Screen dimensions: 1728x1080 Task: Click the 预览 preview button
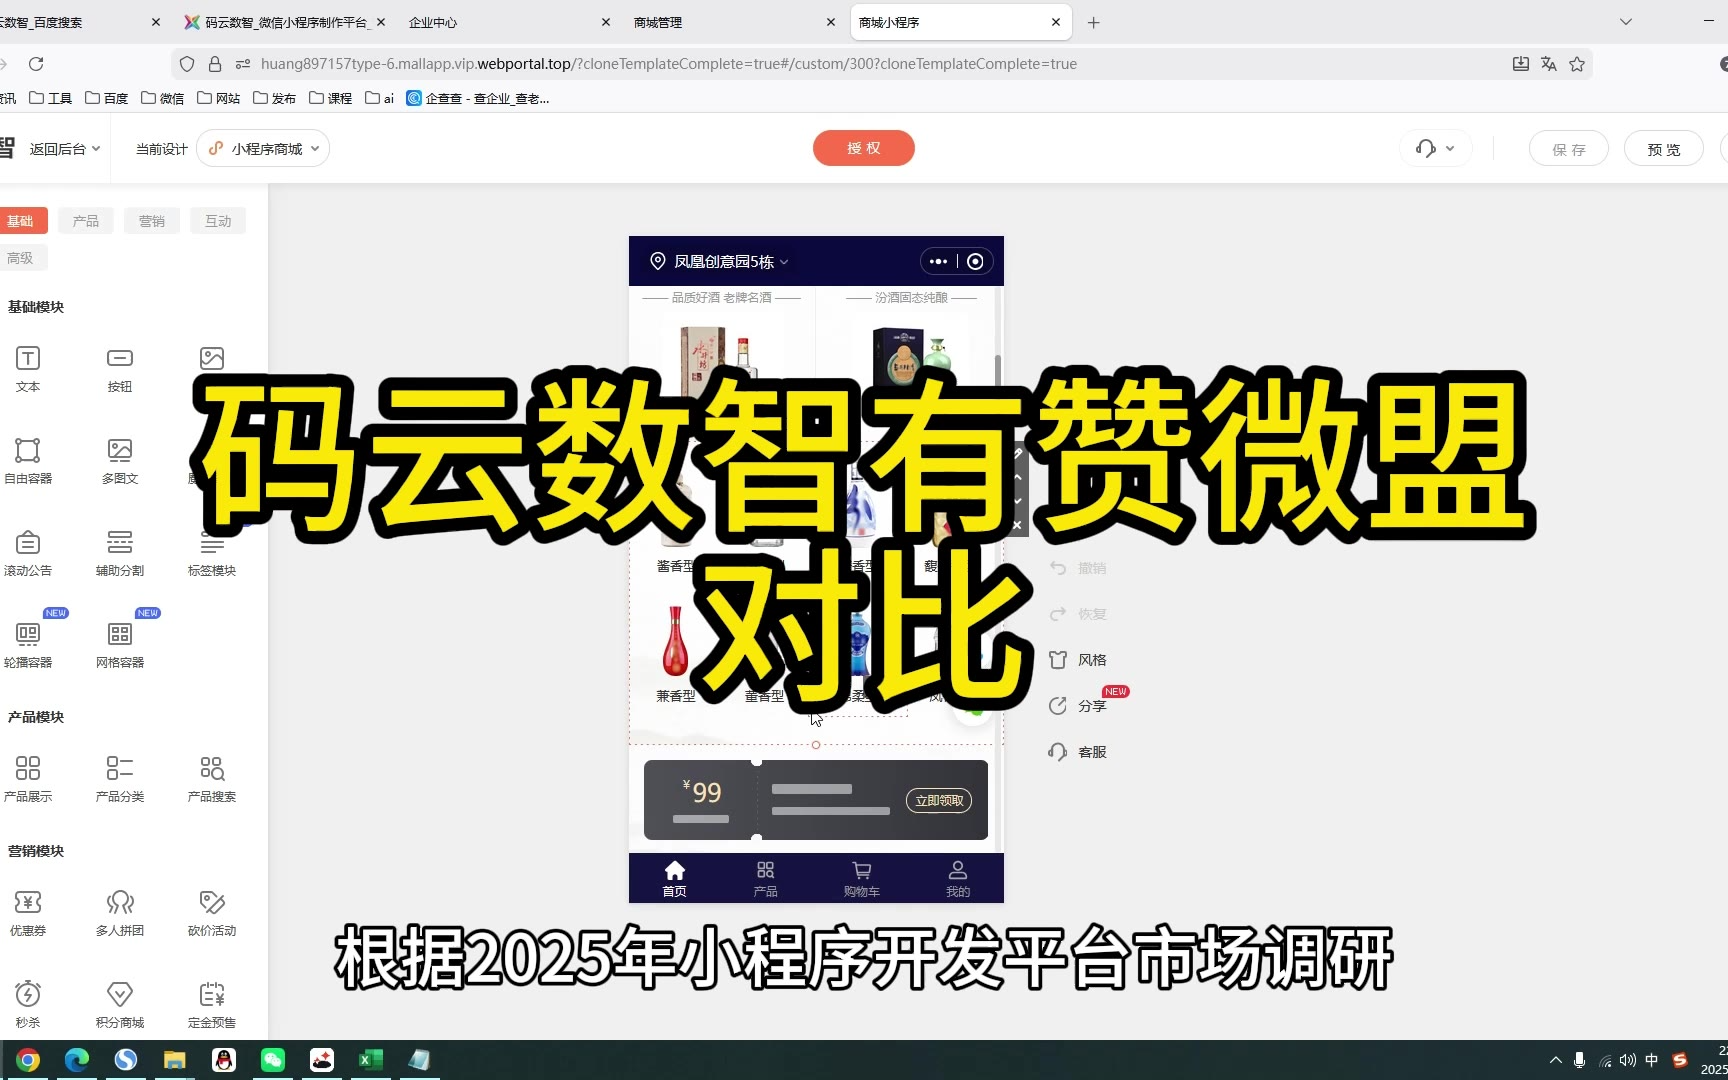(x=1663, y=149)
